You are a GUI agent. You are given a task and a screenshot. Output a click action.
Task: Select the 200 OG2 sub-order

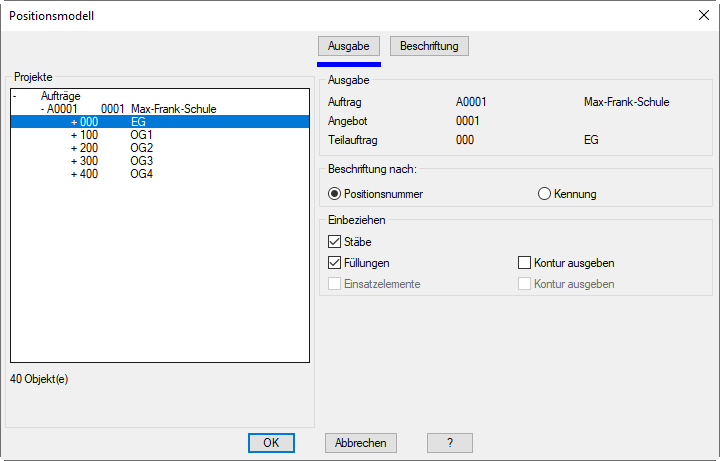(140, 148)
